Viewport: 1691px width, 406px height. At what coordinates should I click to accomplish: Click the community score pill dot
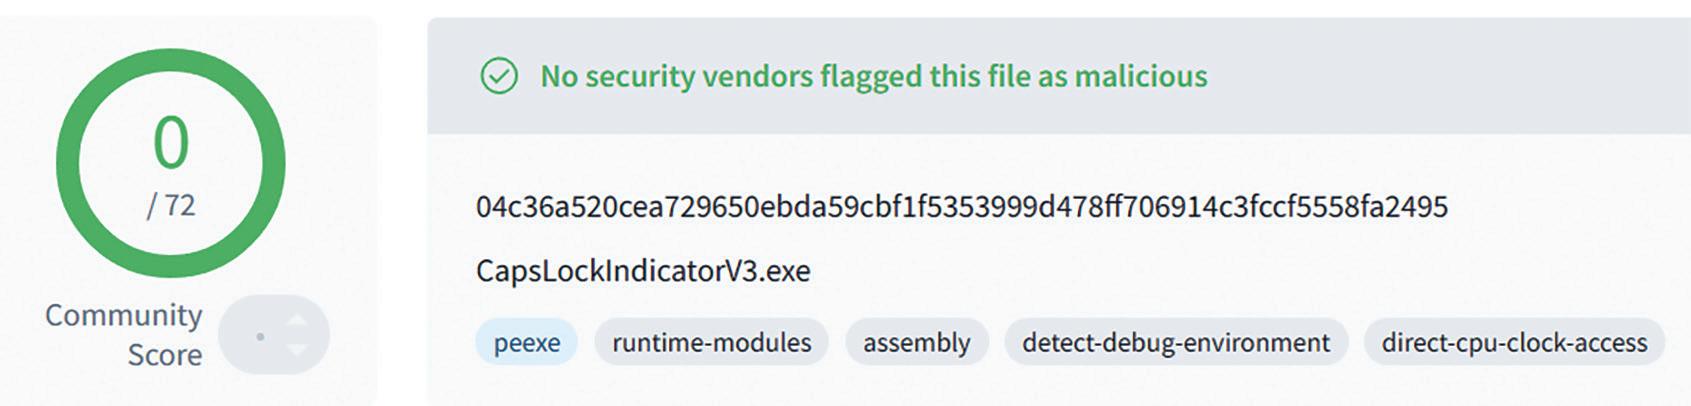coord(260,336)
